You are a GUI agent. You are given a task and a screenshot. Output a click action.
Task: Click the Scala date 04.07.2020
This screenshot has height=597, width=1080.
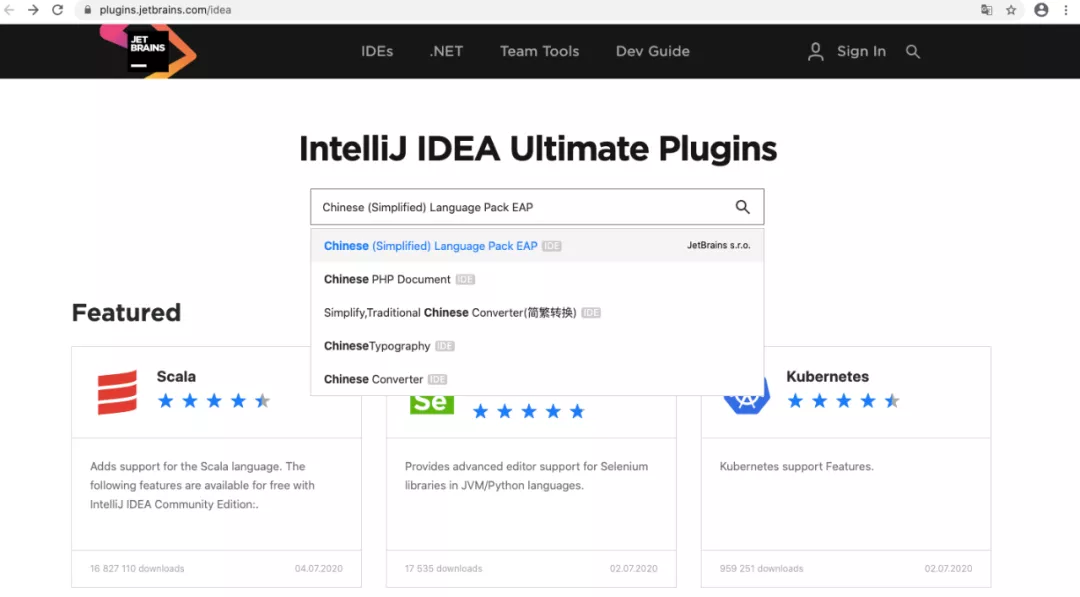tap(318, 569)
